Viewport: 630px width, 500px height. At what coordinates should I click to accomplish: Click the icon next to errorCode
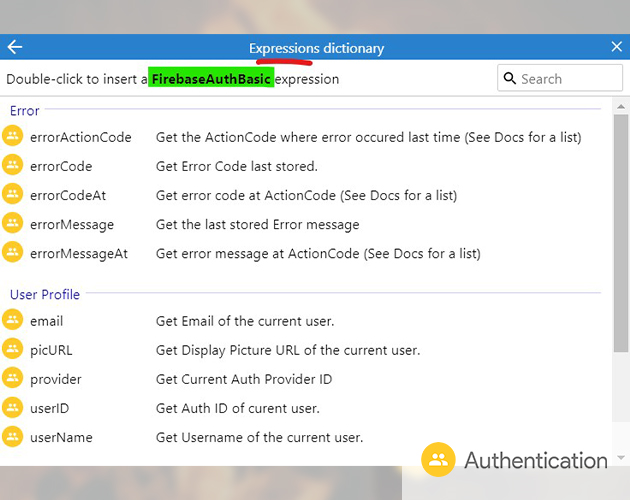click(x=13, y=166)
